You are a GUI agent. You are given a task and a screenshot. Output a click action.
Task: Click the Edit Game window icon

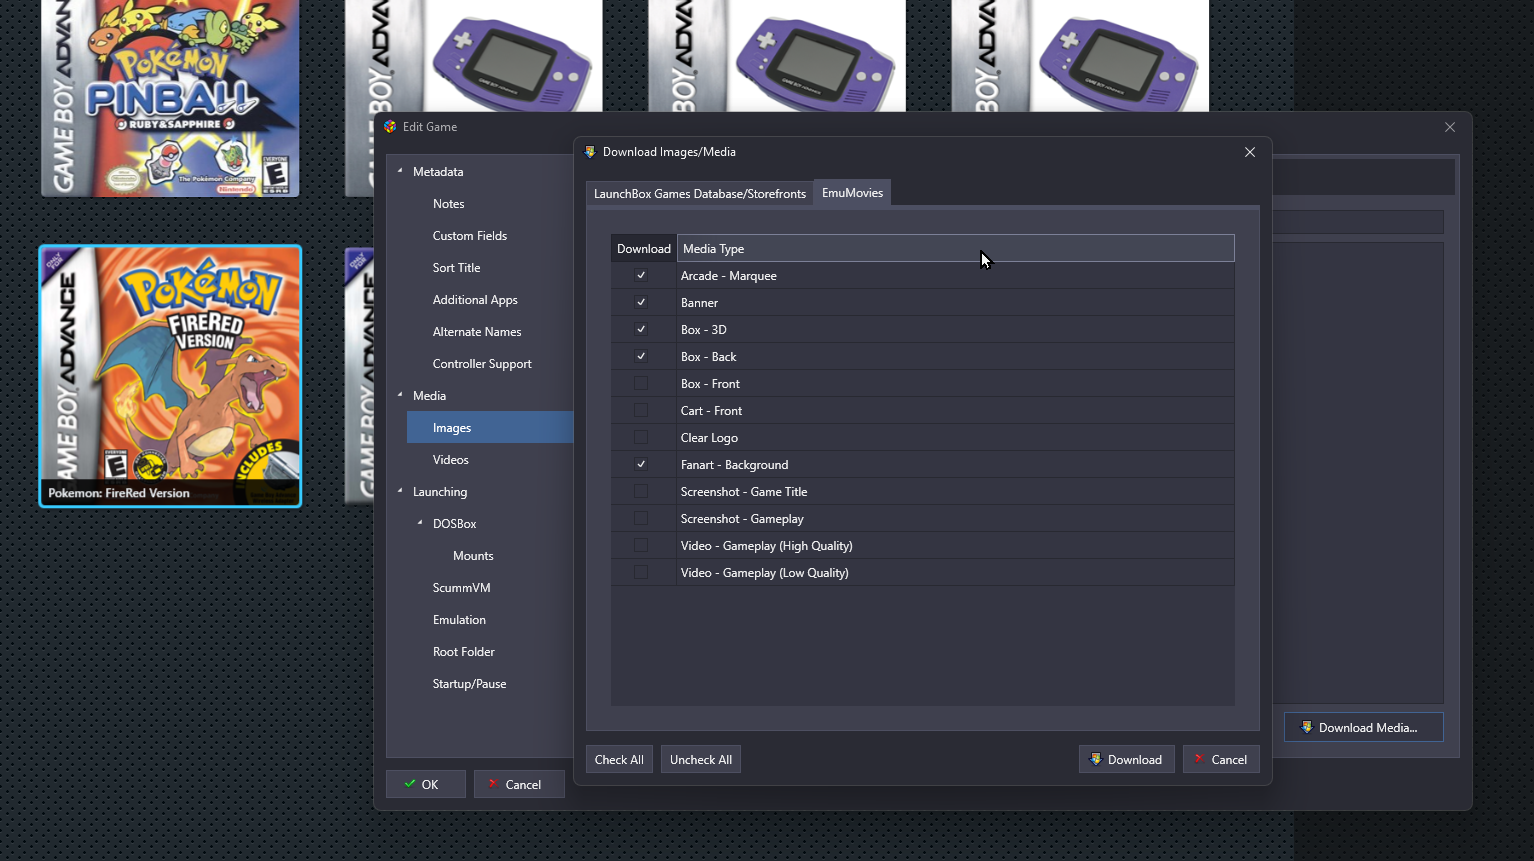tap(390, 127)
